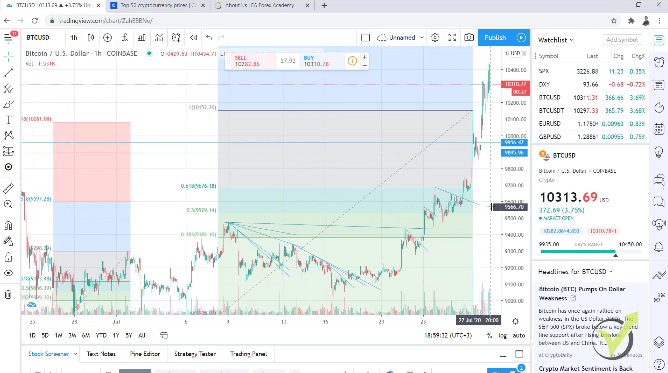Viewport: 668px width, 373px height.
Task: Select the YTD date range button
Action: (101, 336)
